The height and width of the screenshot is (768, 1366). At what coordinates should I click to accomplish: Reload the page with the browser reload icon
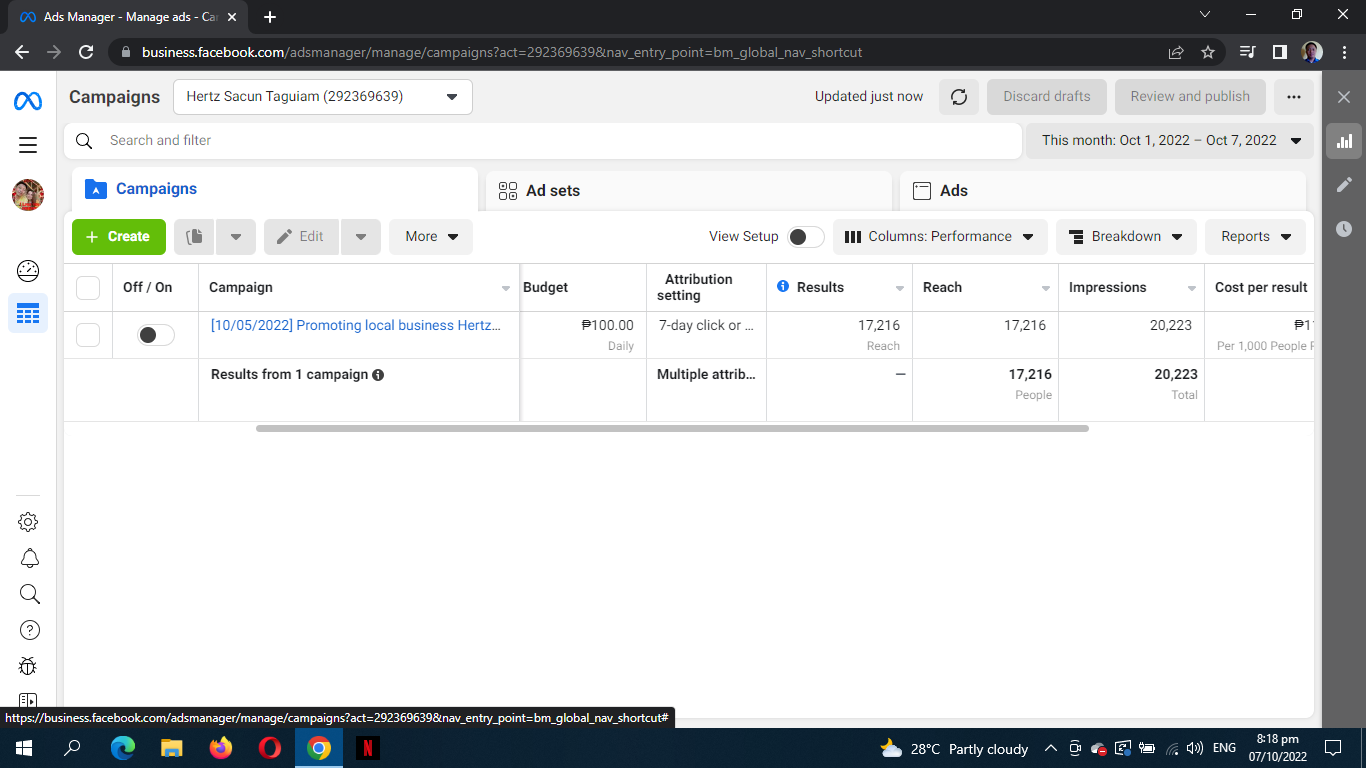coord(86,52)
